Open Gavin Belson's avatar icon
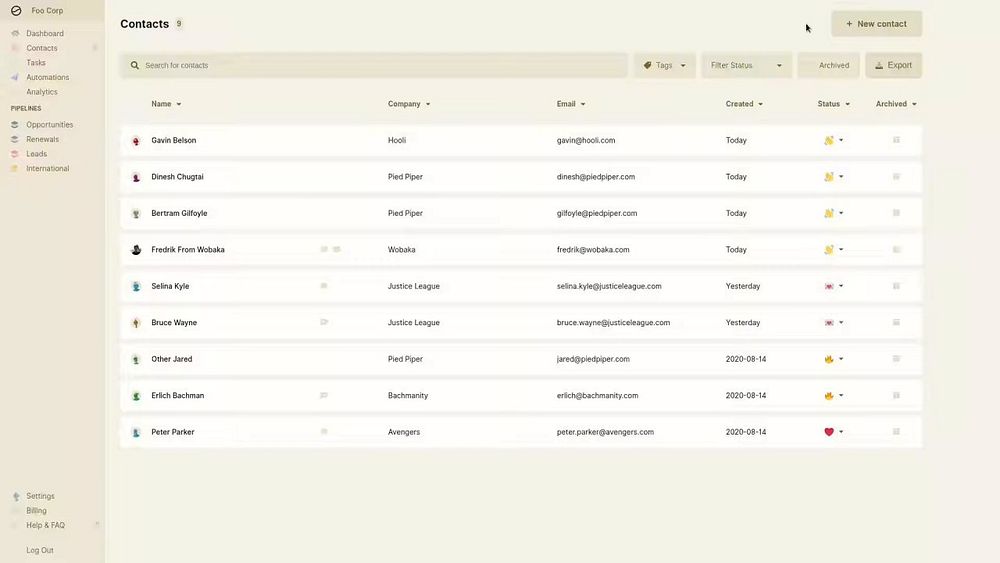The image size is (1000, 563). click(x=136, y=141)
